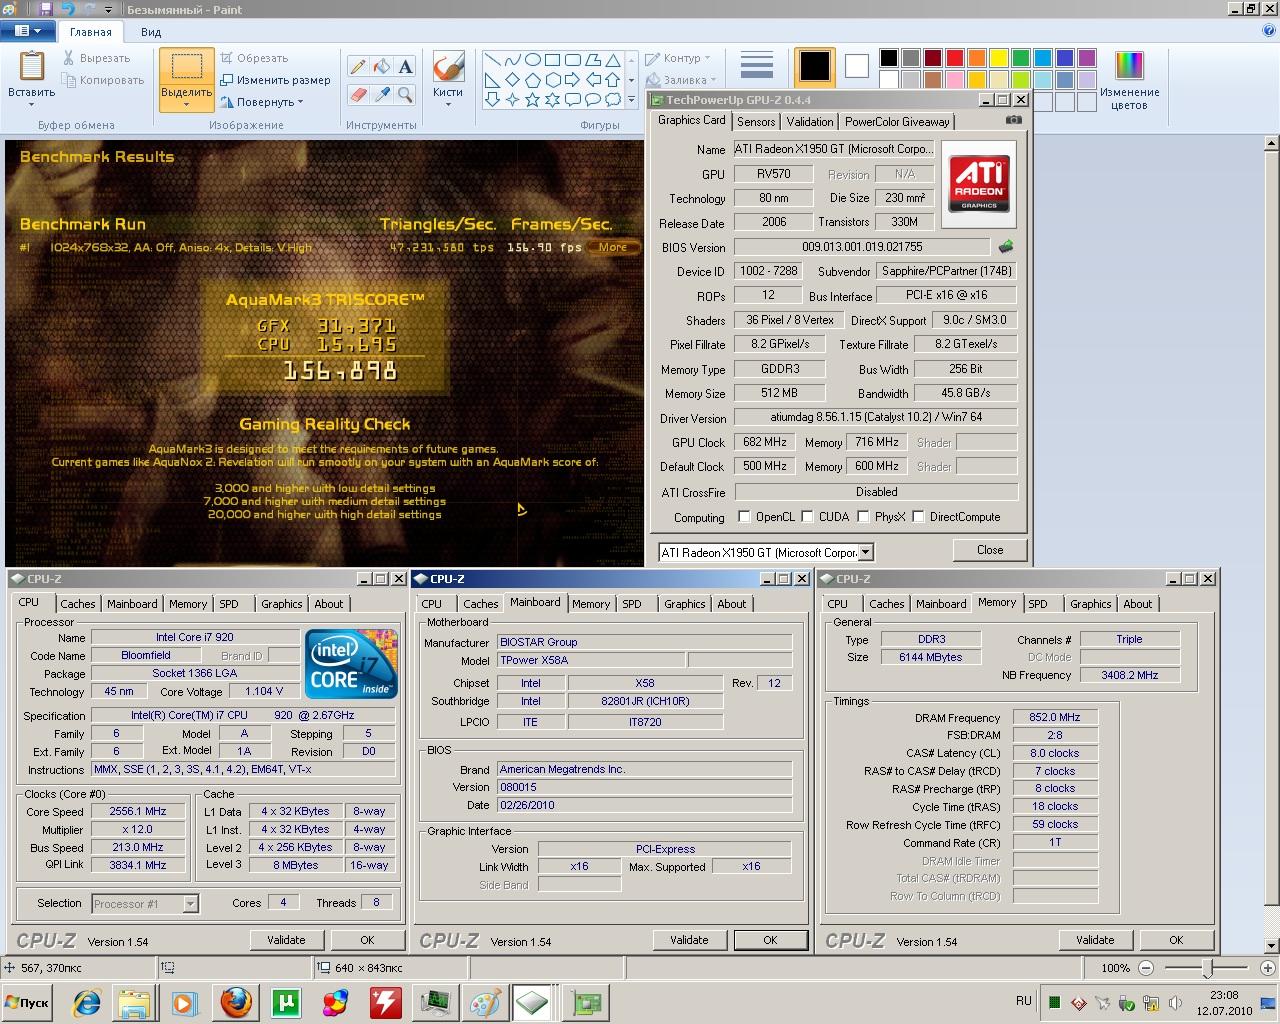Open Firefox from the taskbar

(236, 1002)
